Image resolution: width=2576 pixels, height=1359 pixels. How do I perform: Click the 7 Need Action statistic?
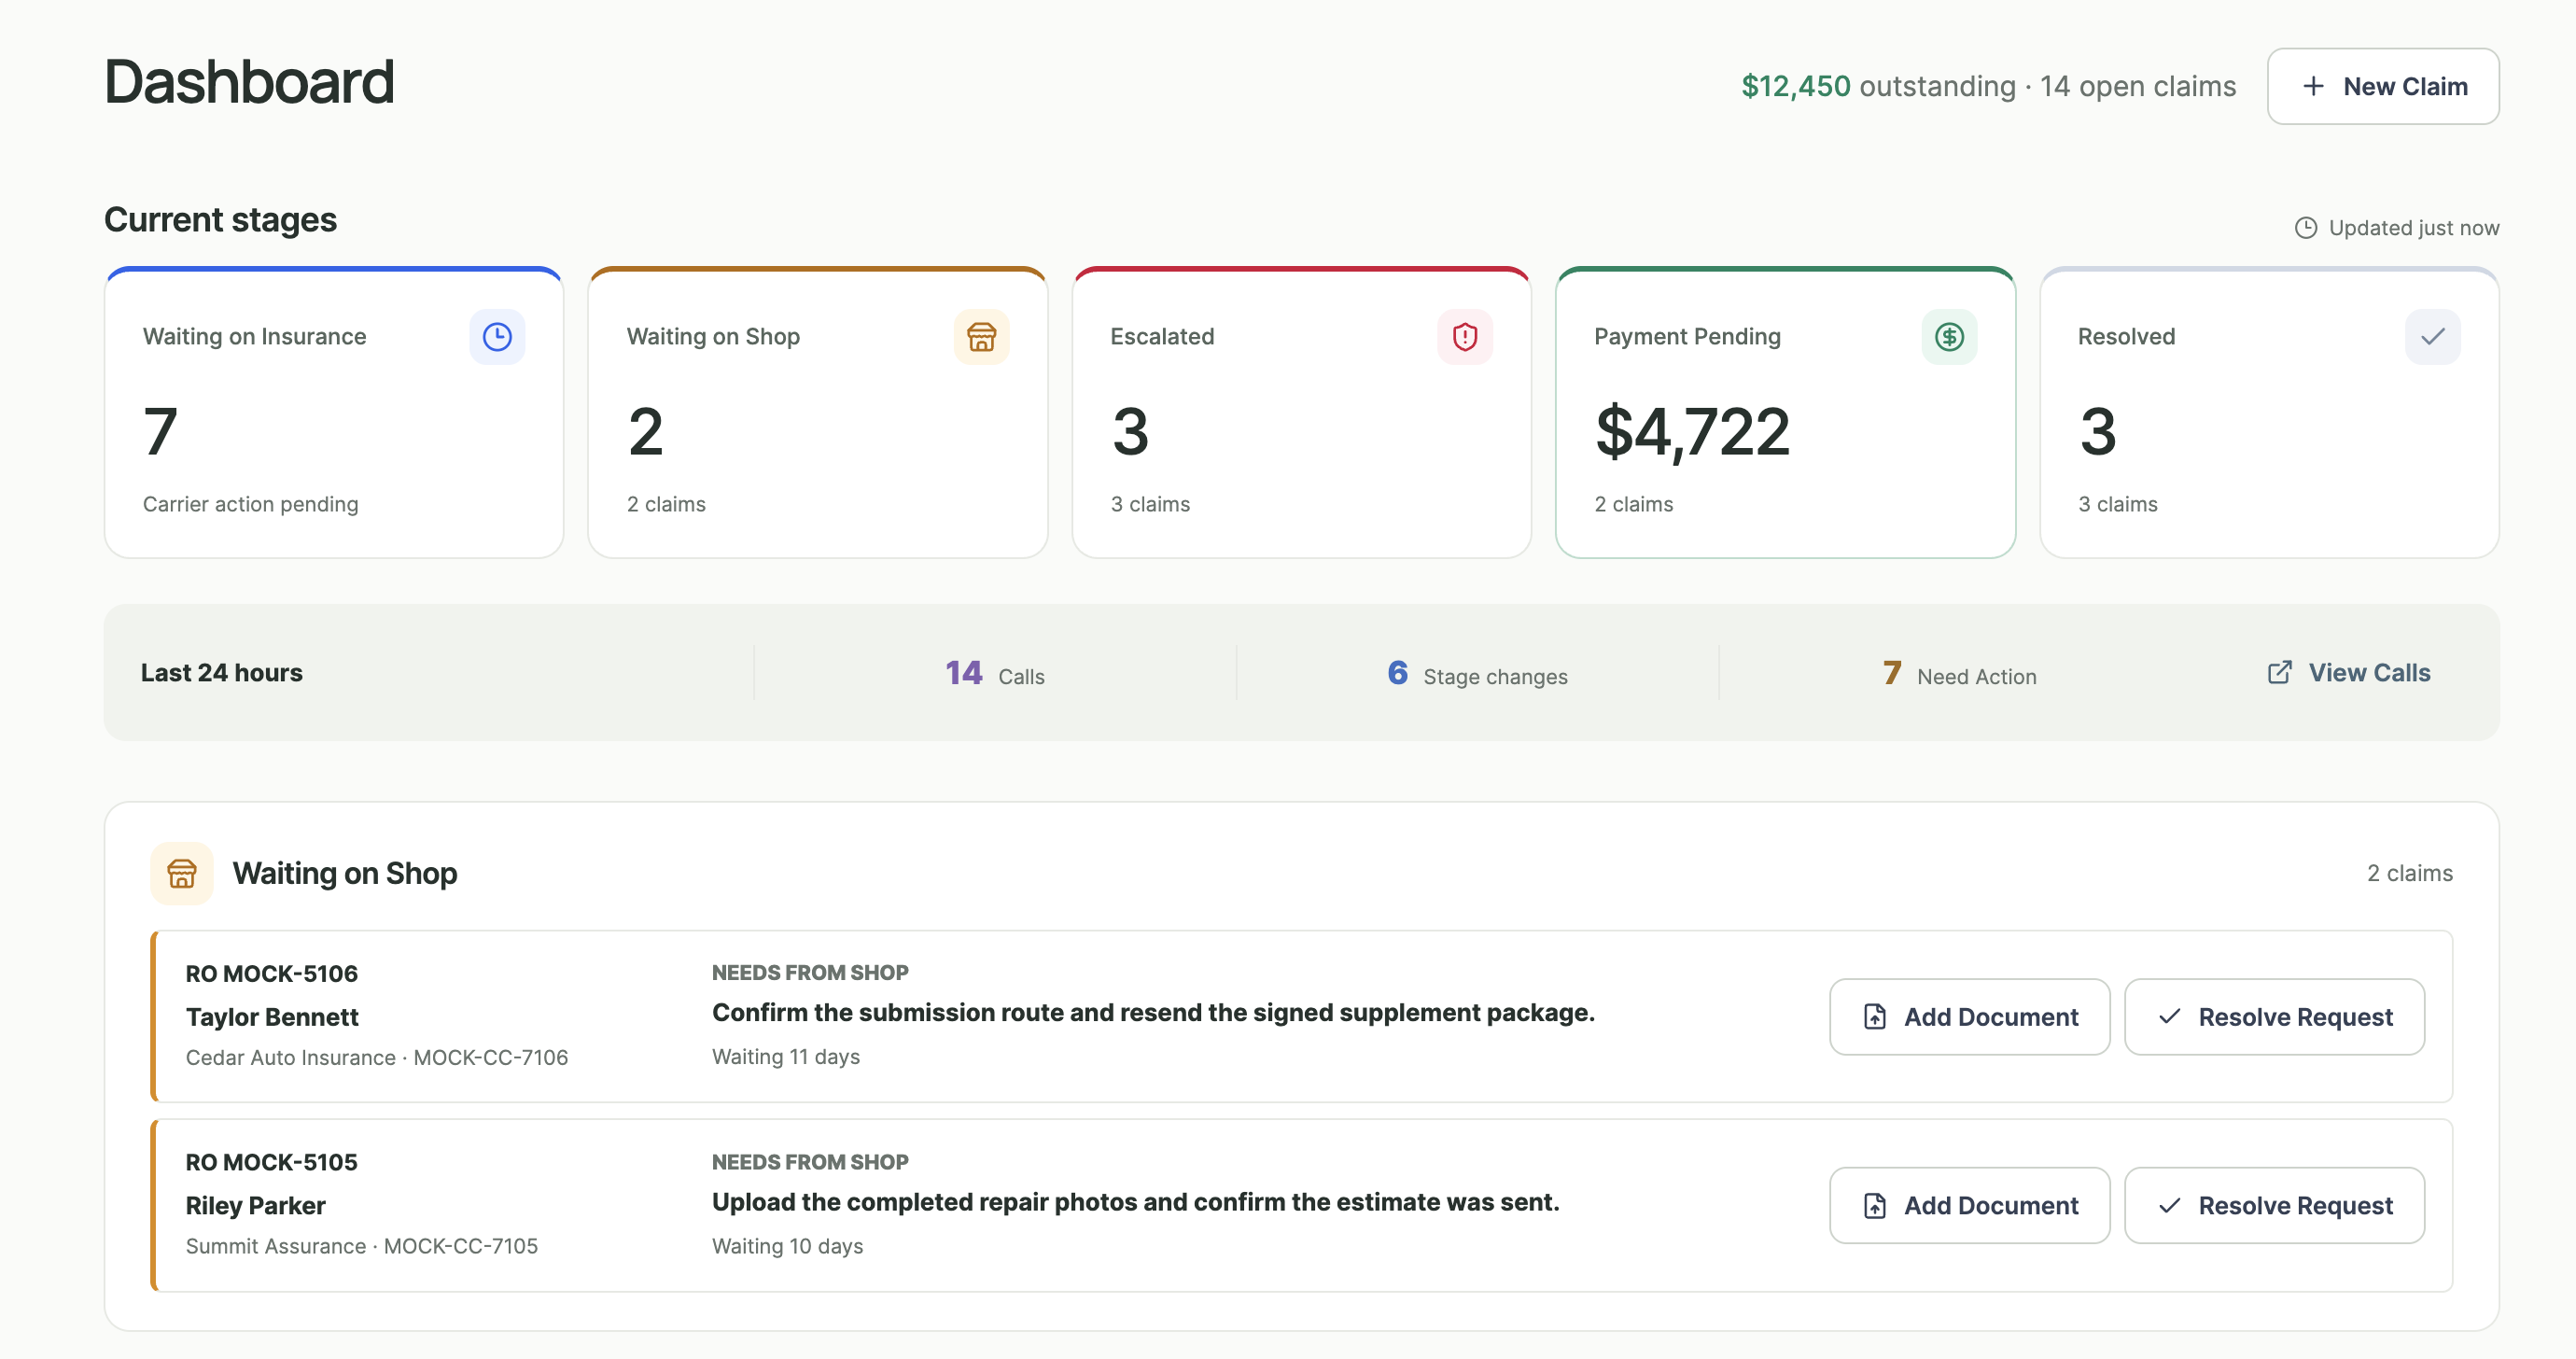pyautogui.click(x=1959, y=674)
